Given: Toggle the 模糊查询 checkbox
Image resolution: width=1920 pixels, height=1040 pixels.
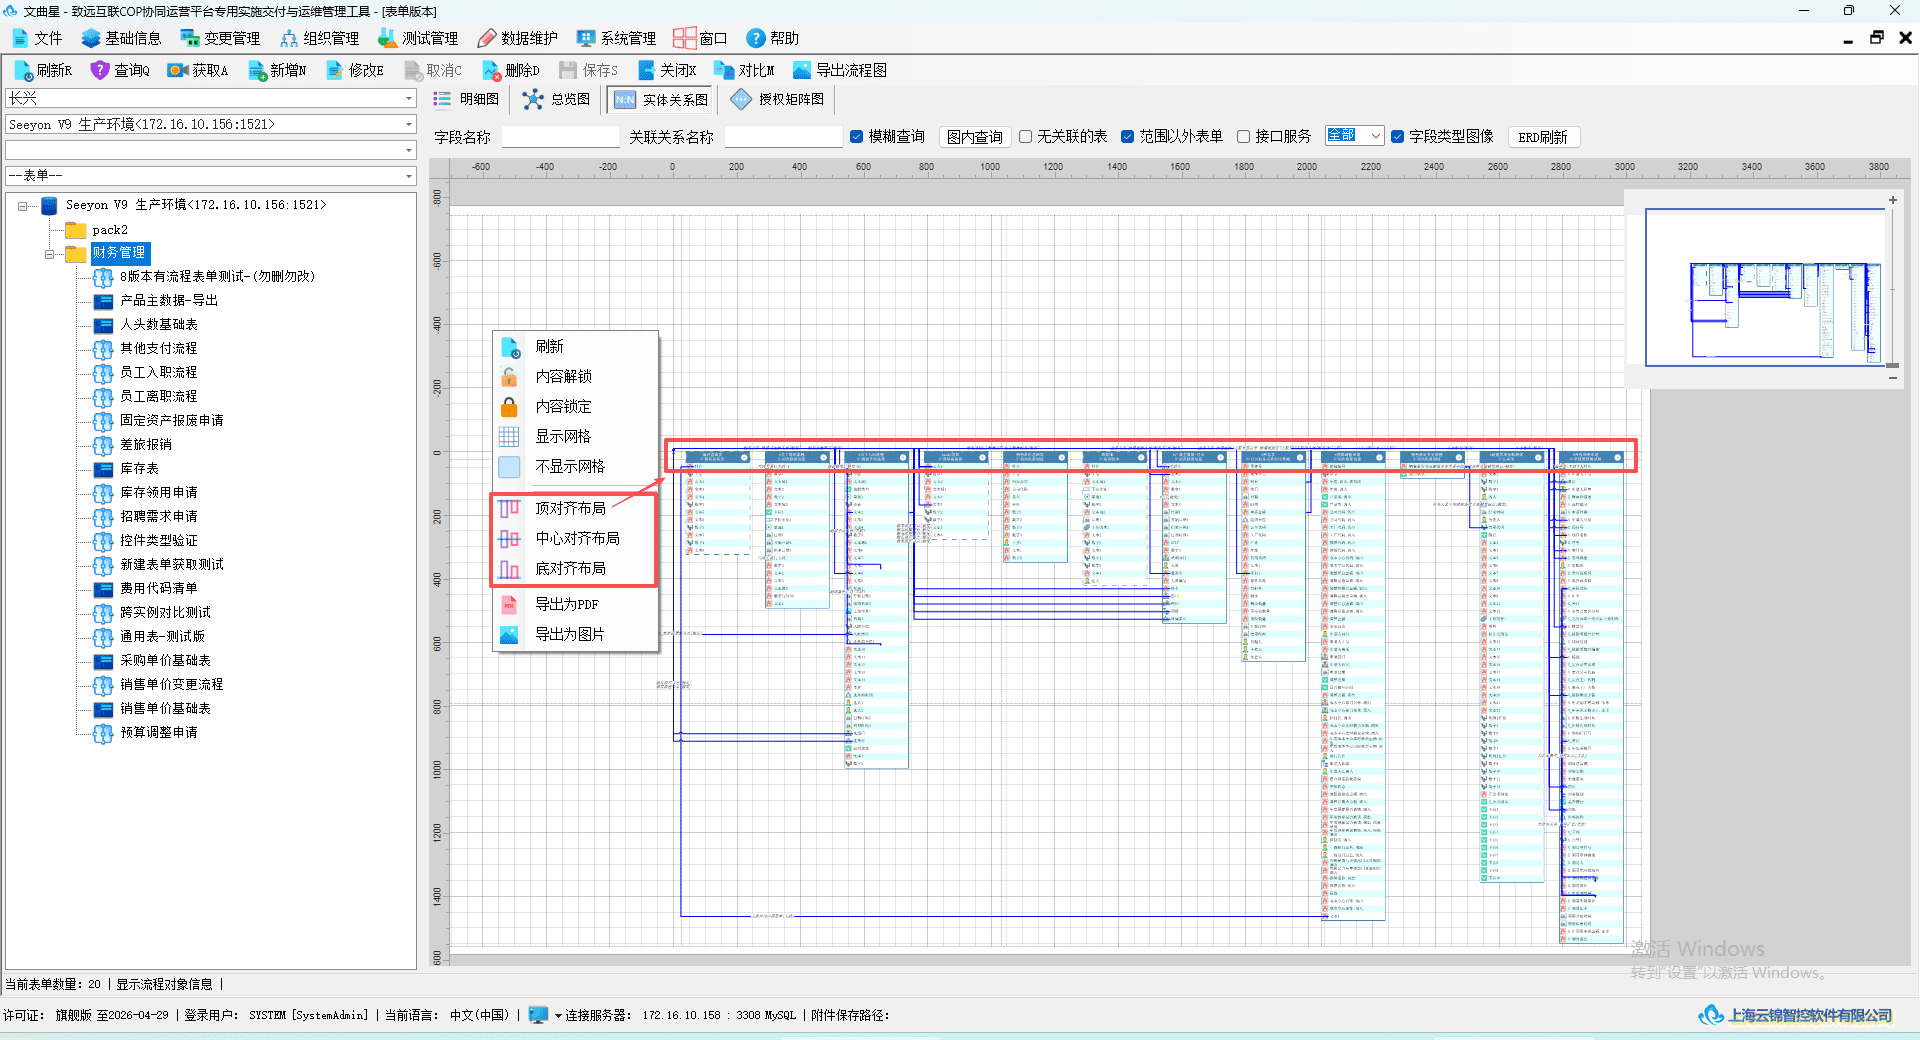Looking at the screenshot, I should (856, 137).
